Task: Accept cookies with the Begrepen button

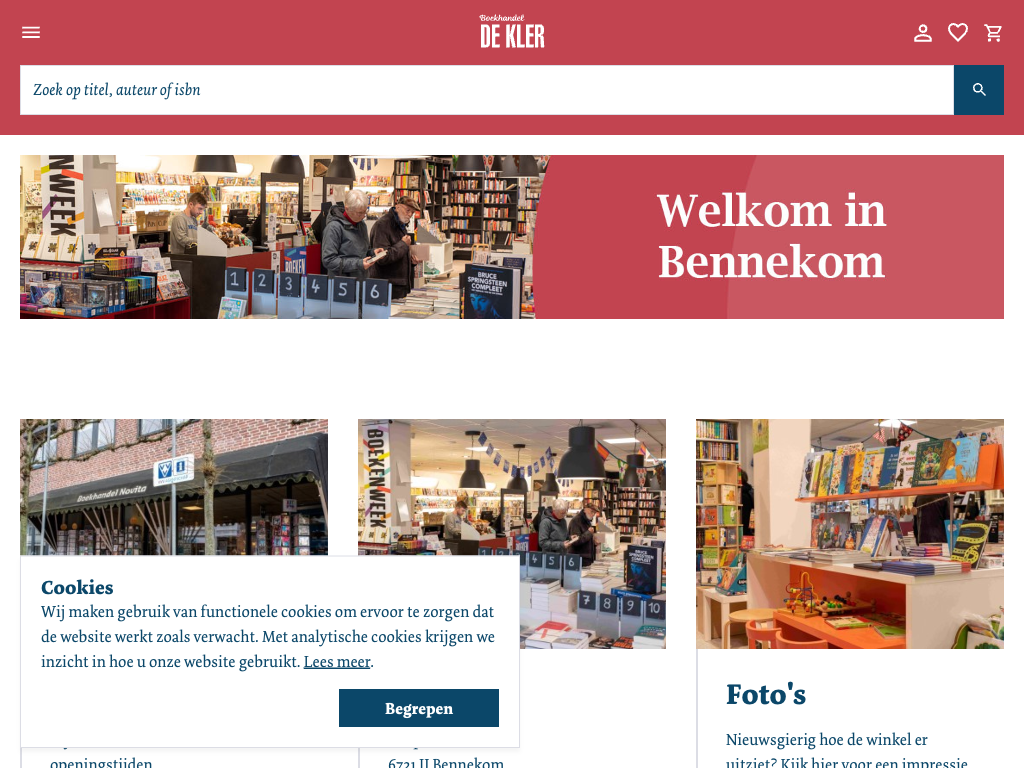Action: click(419, 708)
